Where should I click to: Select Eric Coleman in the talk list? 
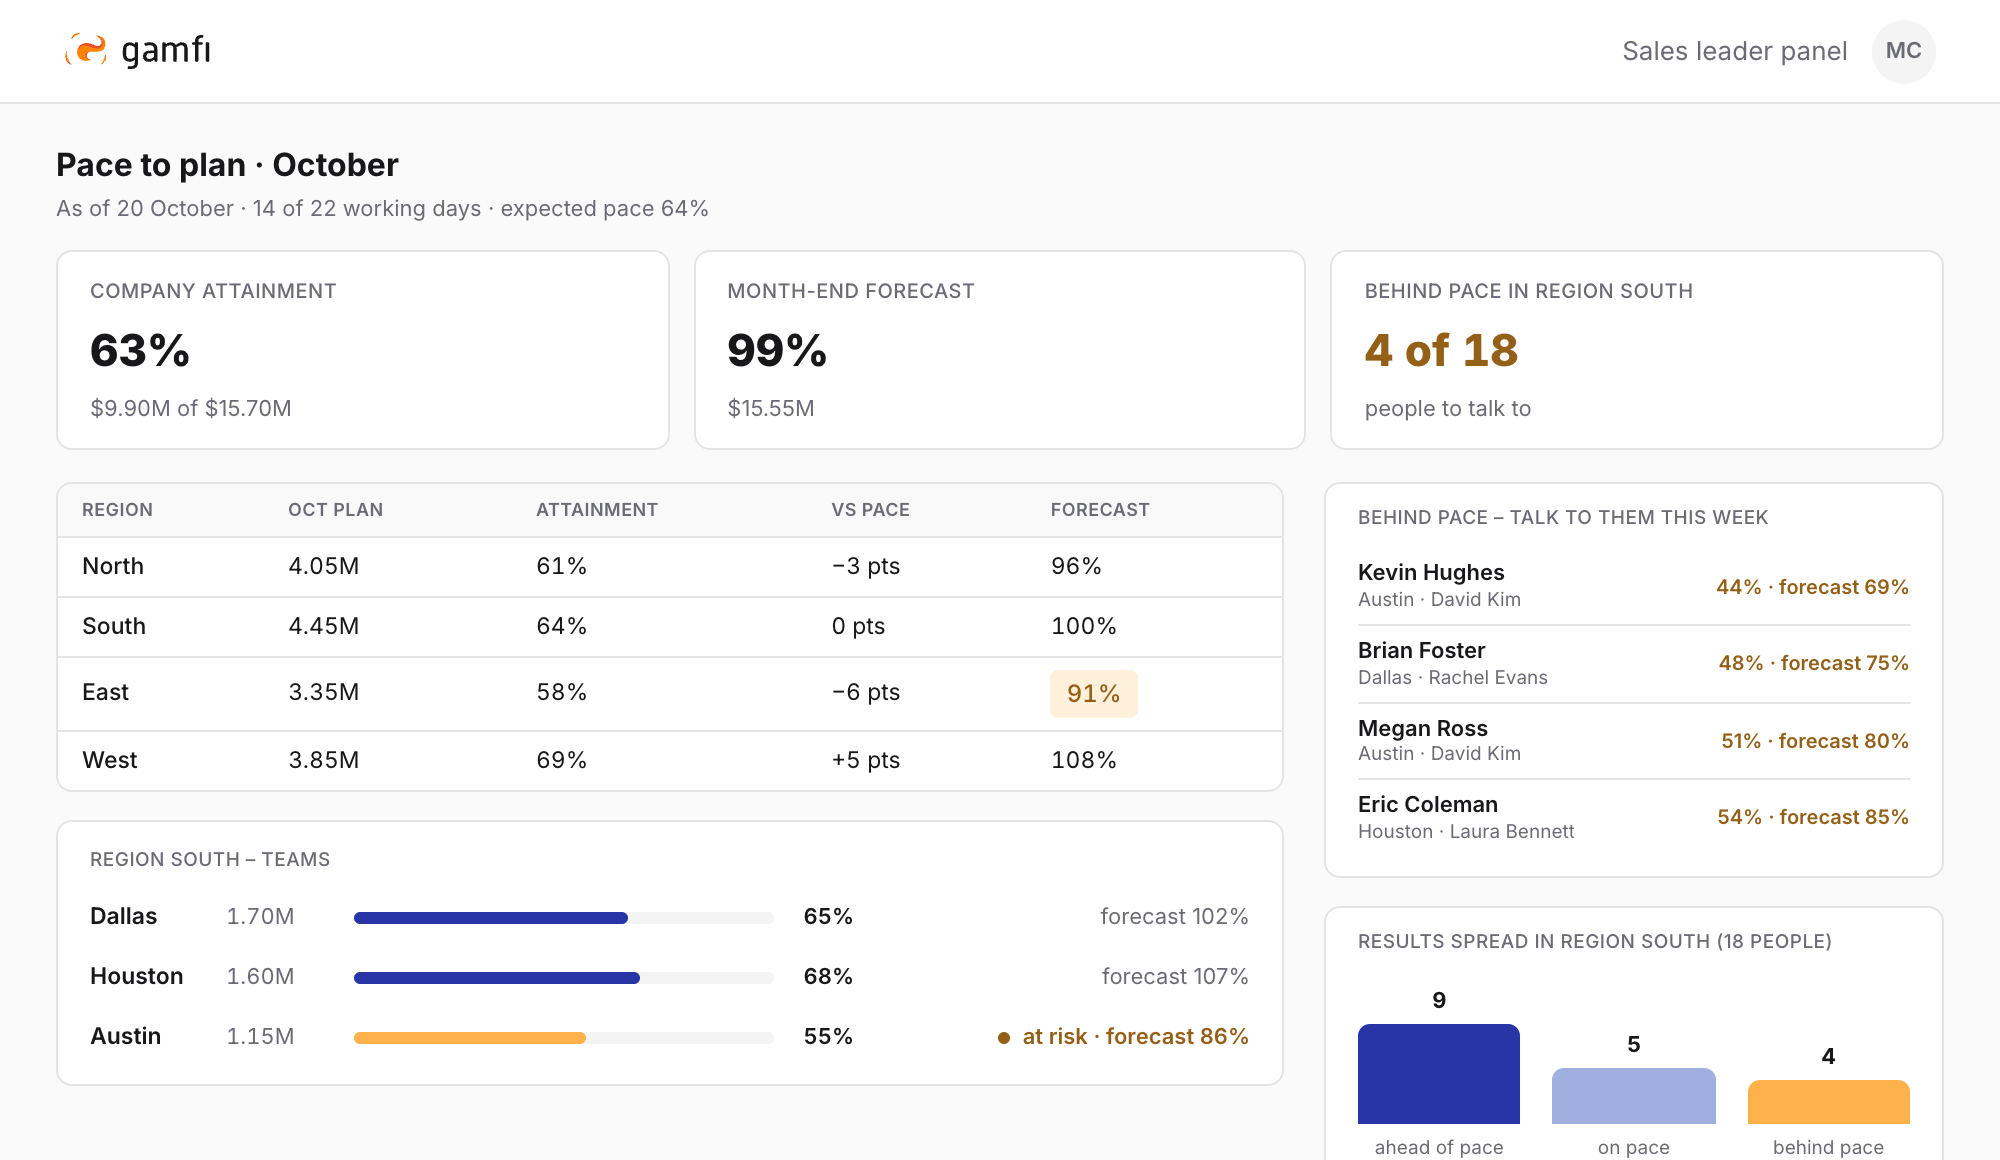(1633, 817)
